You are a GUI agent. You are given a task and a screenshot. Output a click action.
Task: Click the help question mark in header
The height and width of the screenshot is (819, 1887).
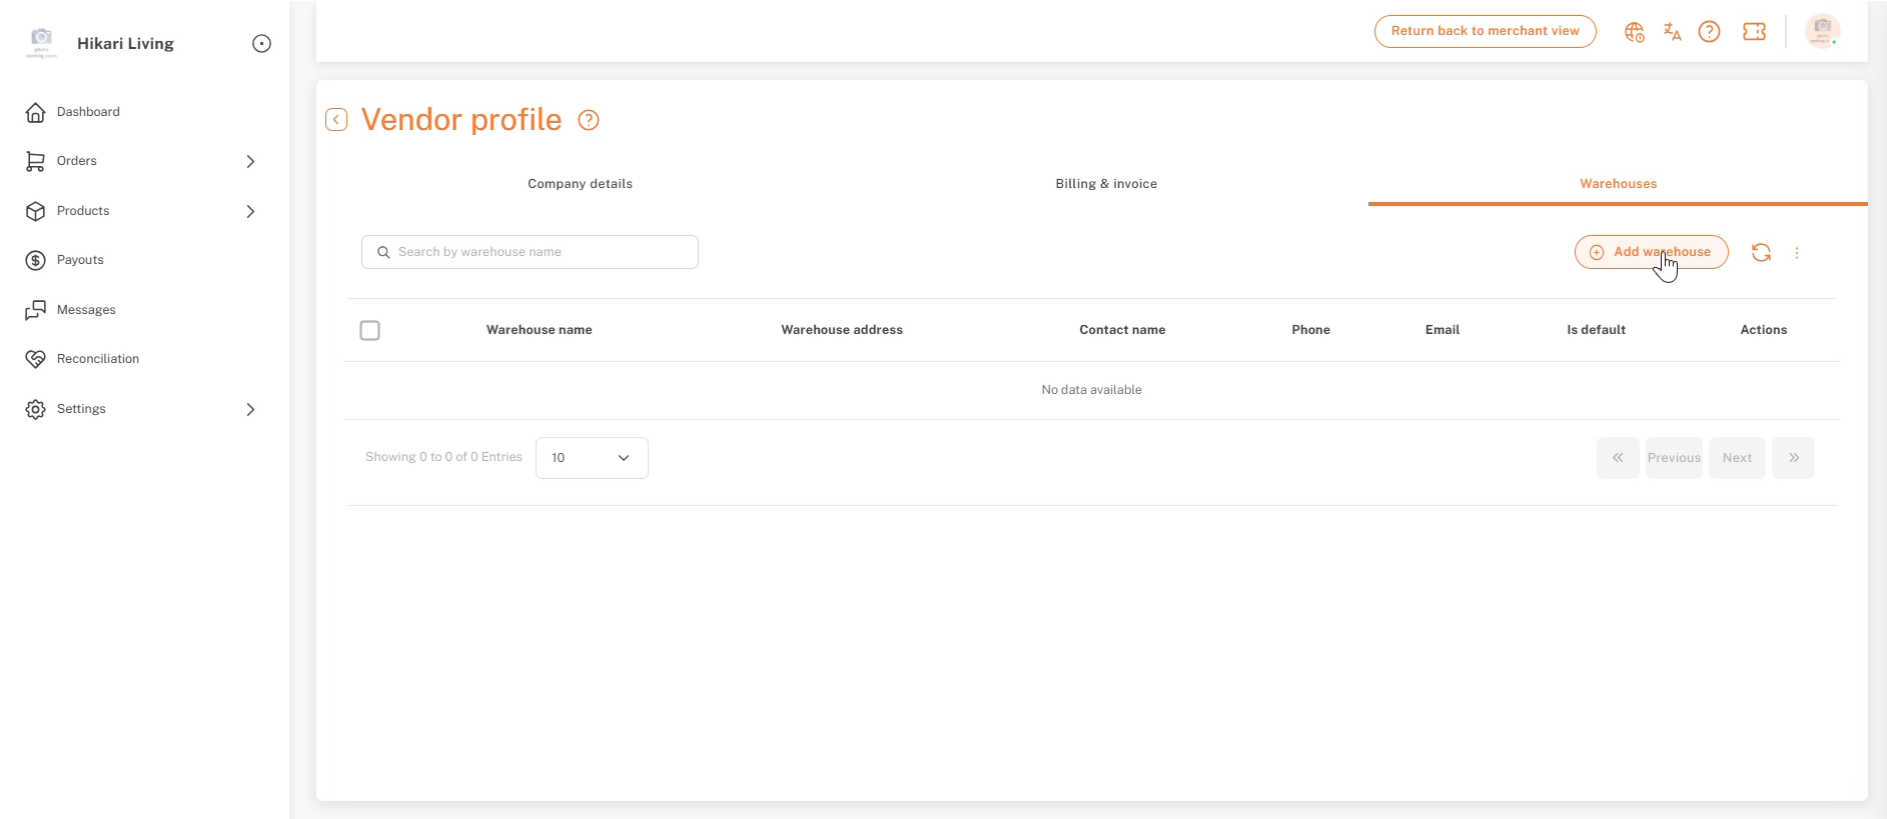click(1710, 32)
